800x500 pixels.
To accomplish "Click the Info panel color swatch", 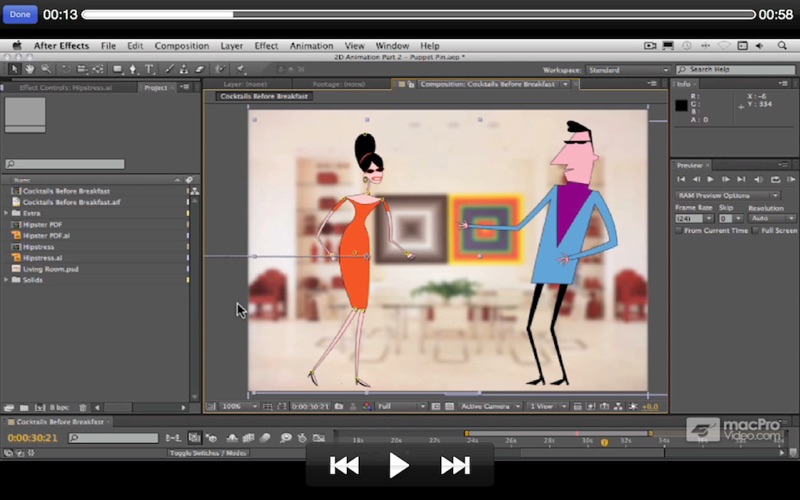I will click(x=681, y=106).
